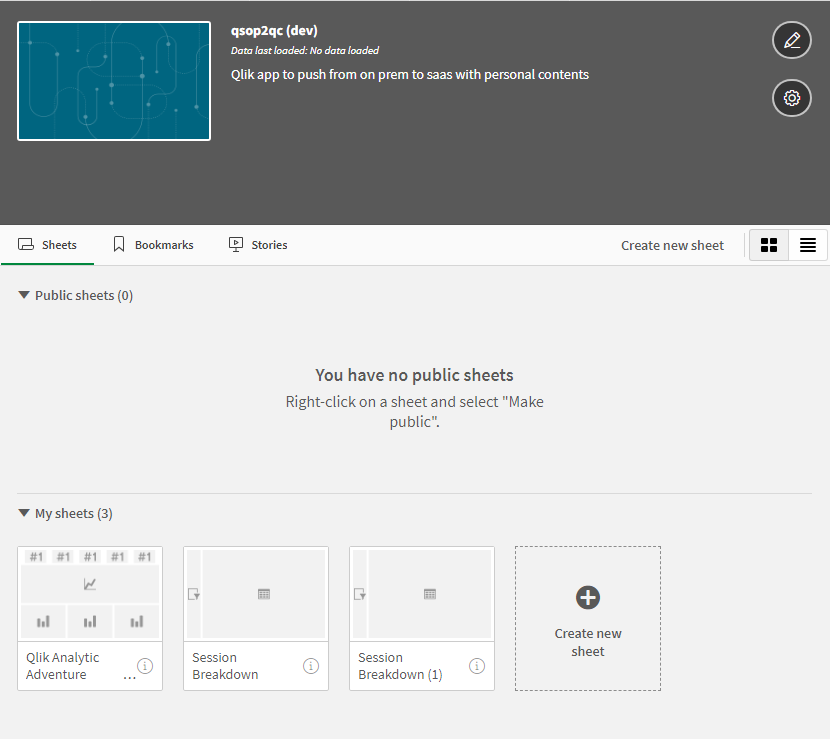830x739 pixels.
Task: Open the Bookmarks tab
Action: coord(153,245)
